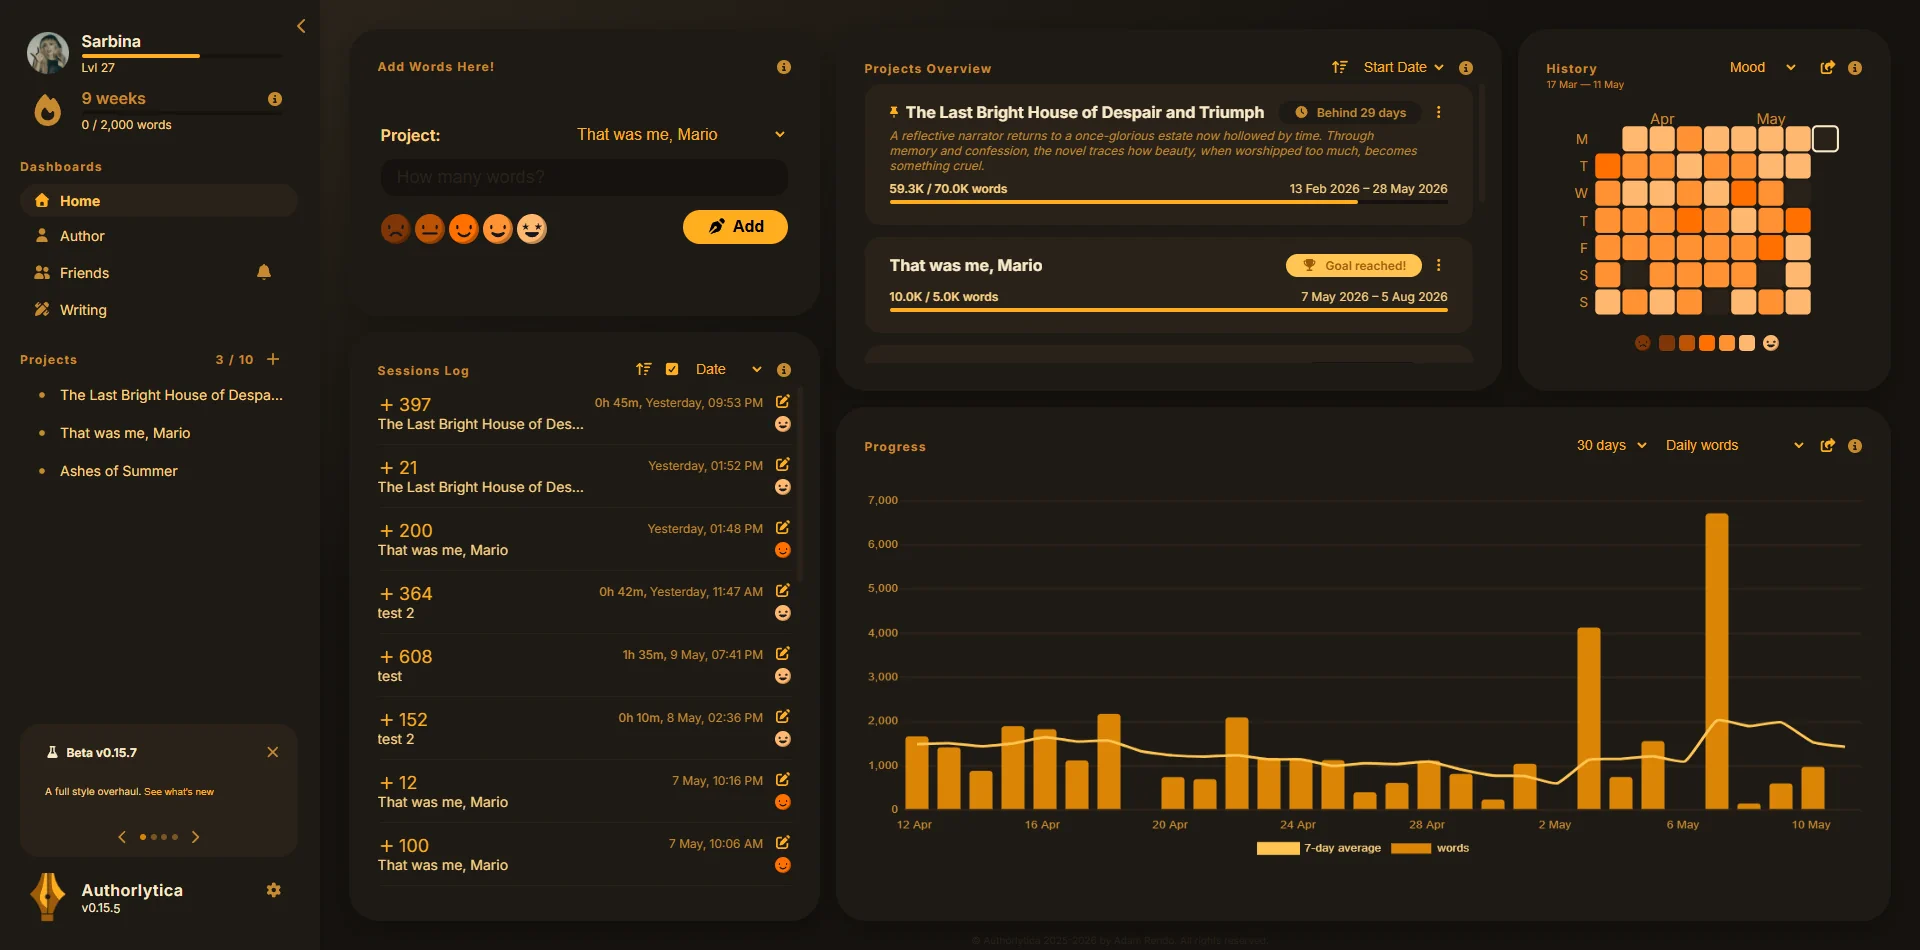
Task: Show info about the 9 weeks streak
Action: point(275,99)
